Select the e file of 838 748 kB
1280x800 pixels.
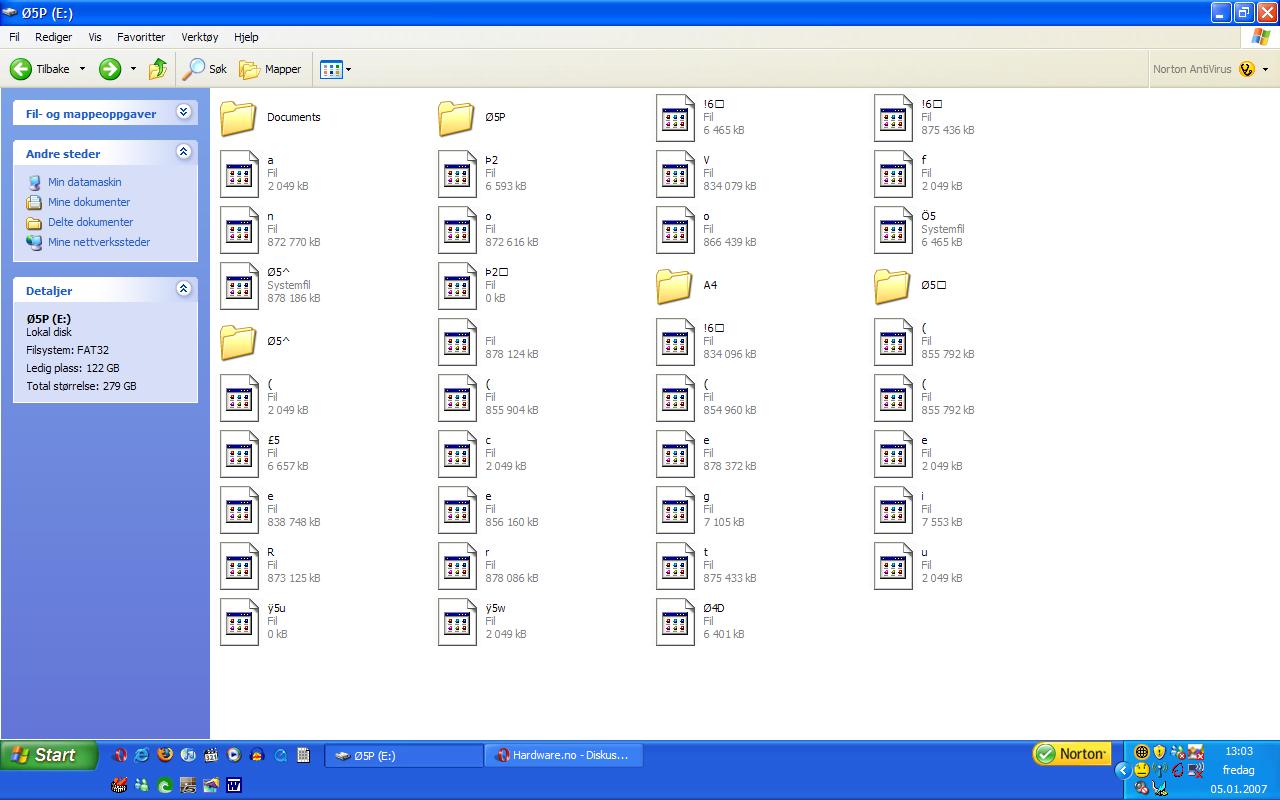pyautogui.click(x=270, y=509)
